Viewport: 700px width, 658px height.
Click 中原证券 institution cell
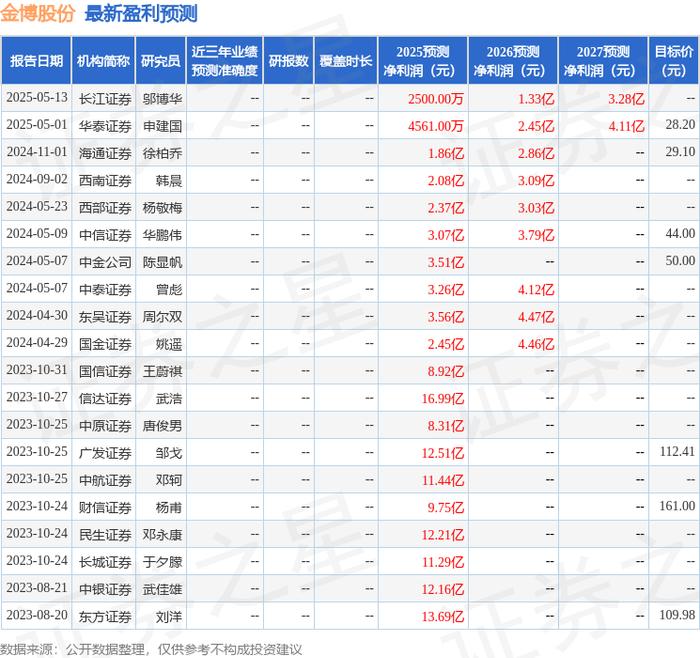tap(105, 425)
